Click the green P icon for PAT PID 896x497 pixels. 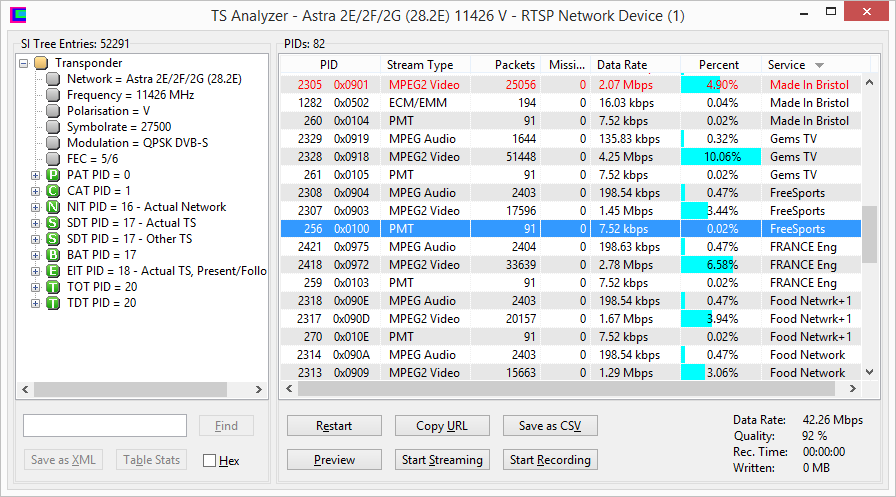tap(53, 175)
